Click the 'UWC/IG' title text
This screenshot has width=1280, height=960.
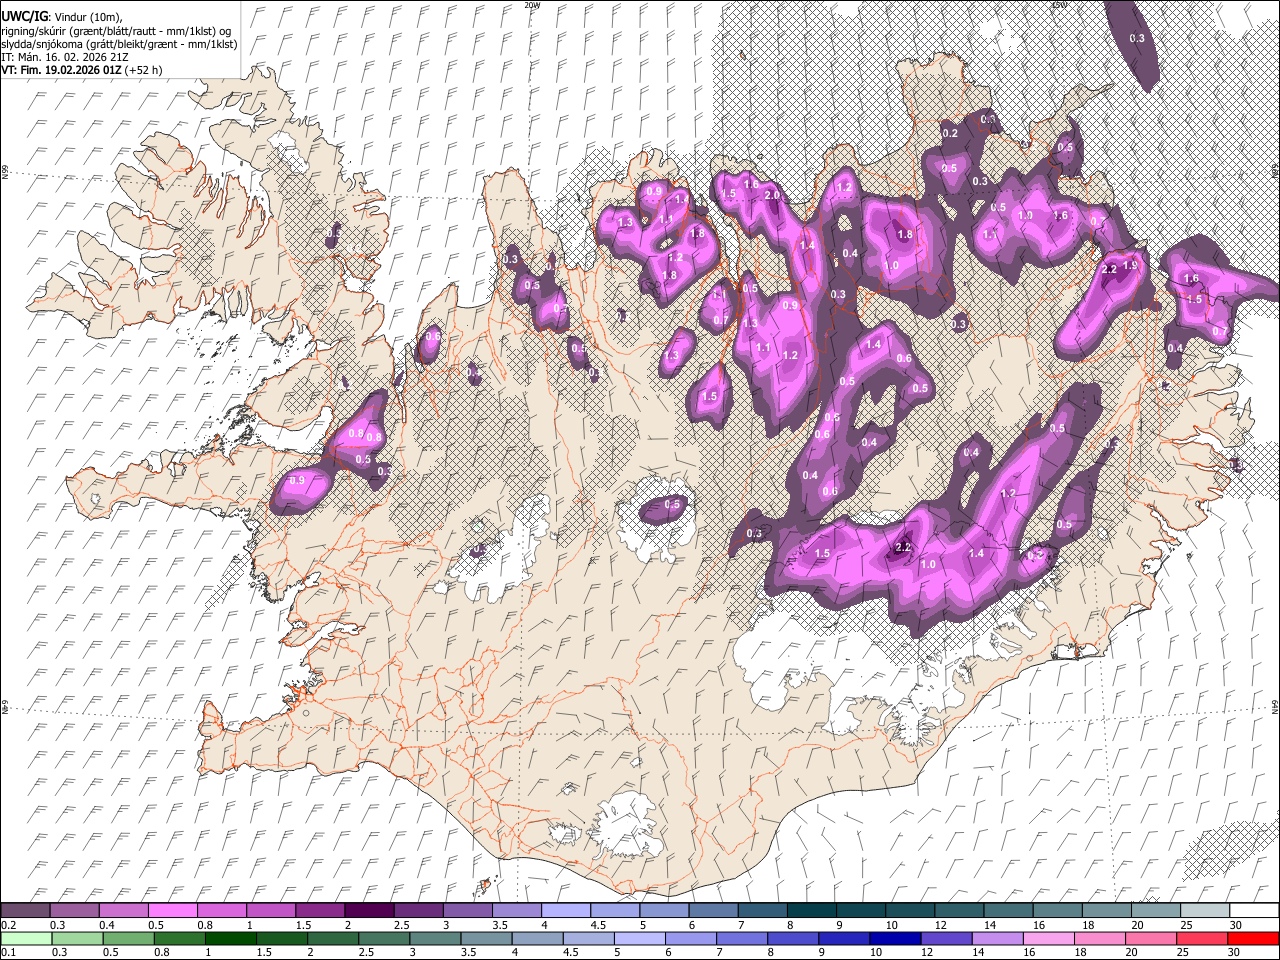pos(23,17)
